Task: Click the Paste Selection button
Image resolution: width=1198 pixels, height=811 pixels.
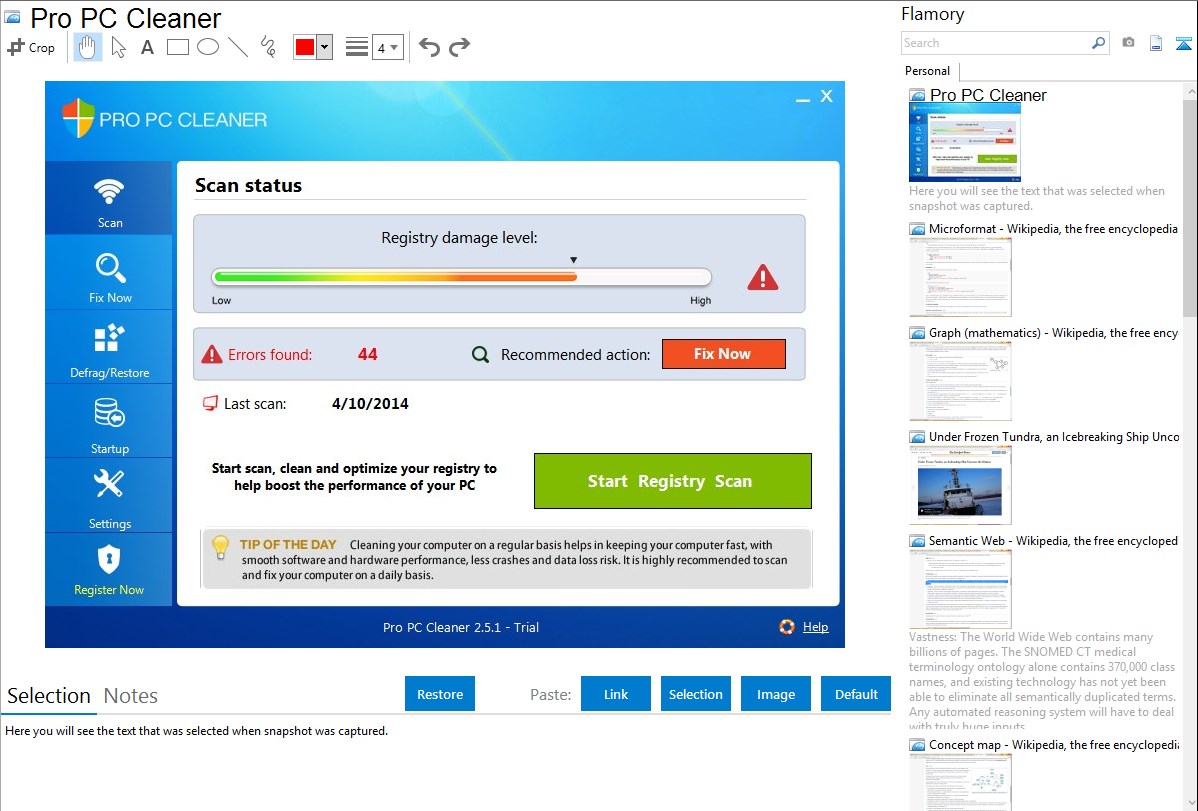Action: [696, 694]
